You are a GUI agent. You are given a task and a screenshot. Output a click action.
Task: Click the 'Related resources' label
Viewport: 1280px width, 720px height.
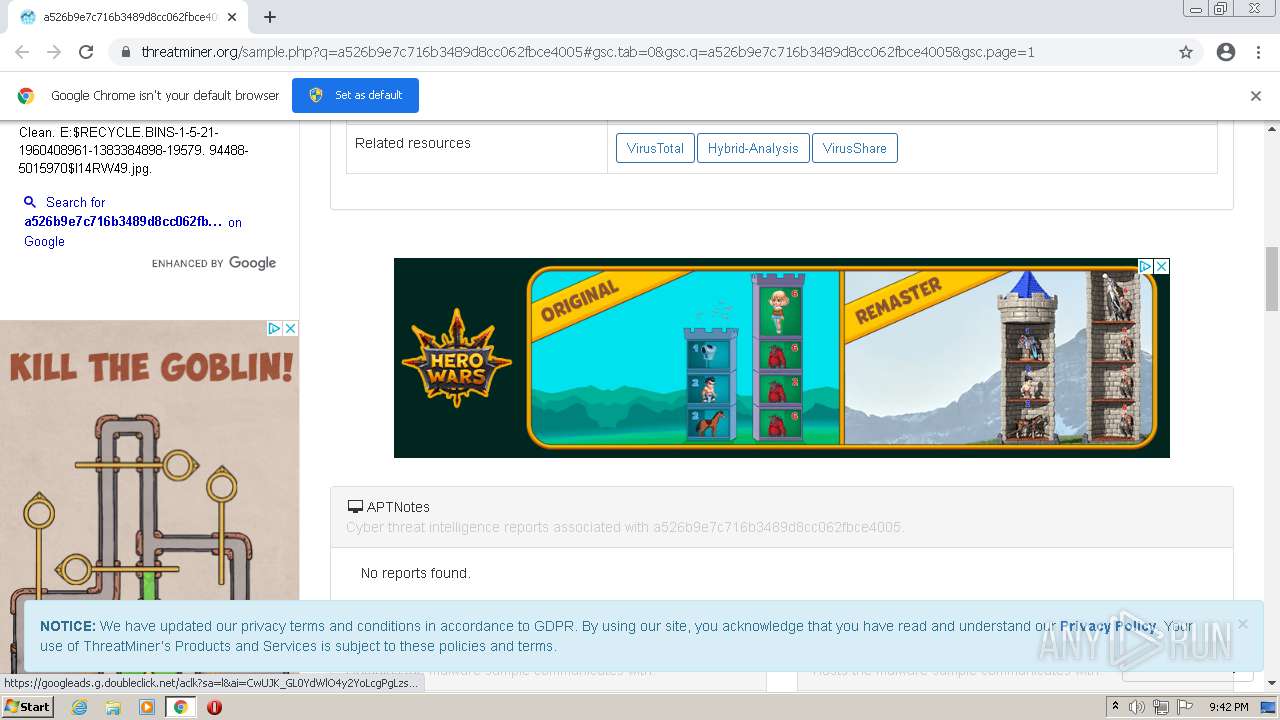click(413, 143)
